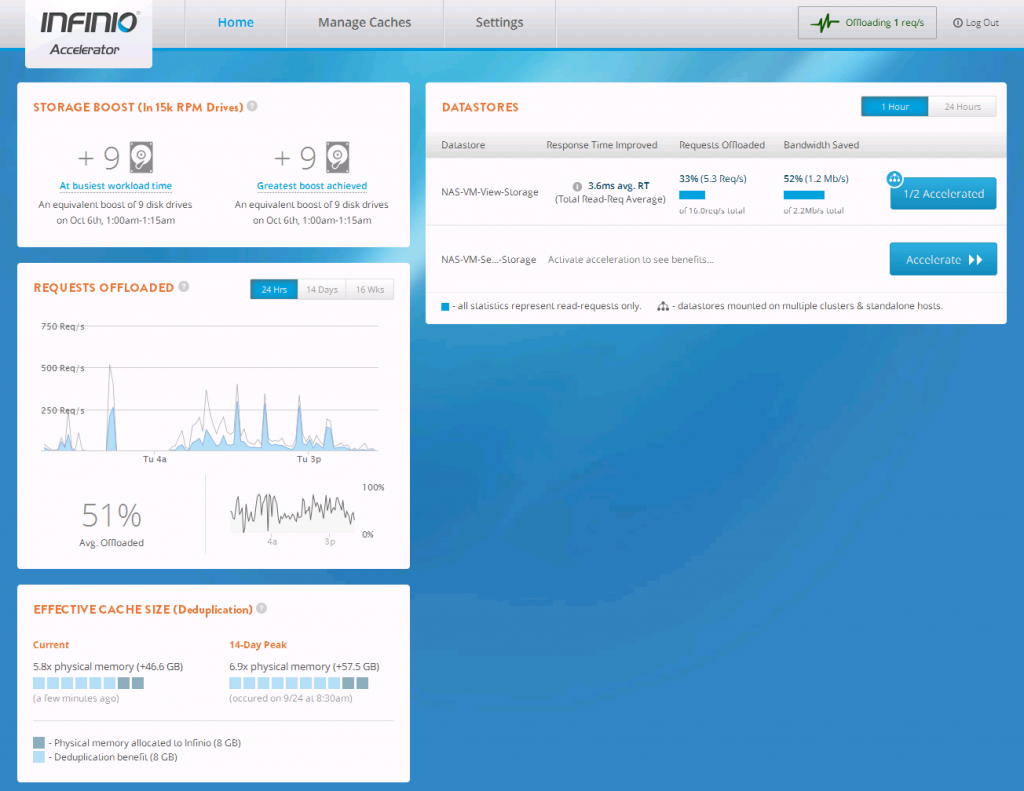Open the Settings tab
This screenshot has width=1024, height=791.
click(499, 23)
